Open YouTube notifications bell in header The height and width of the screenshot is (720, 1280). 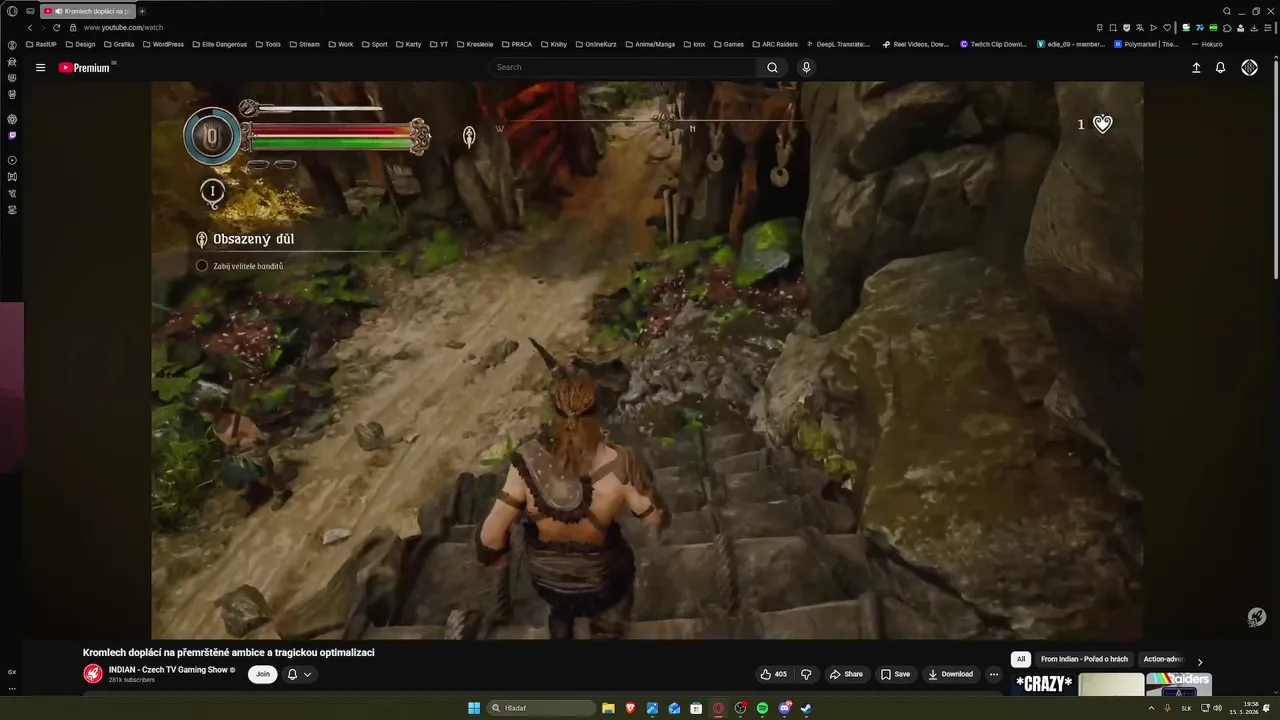[1220, 67]
